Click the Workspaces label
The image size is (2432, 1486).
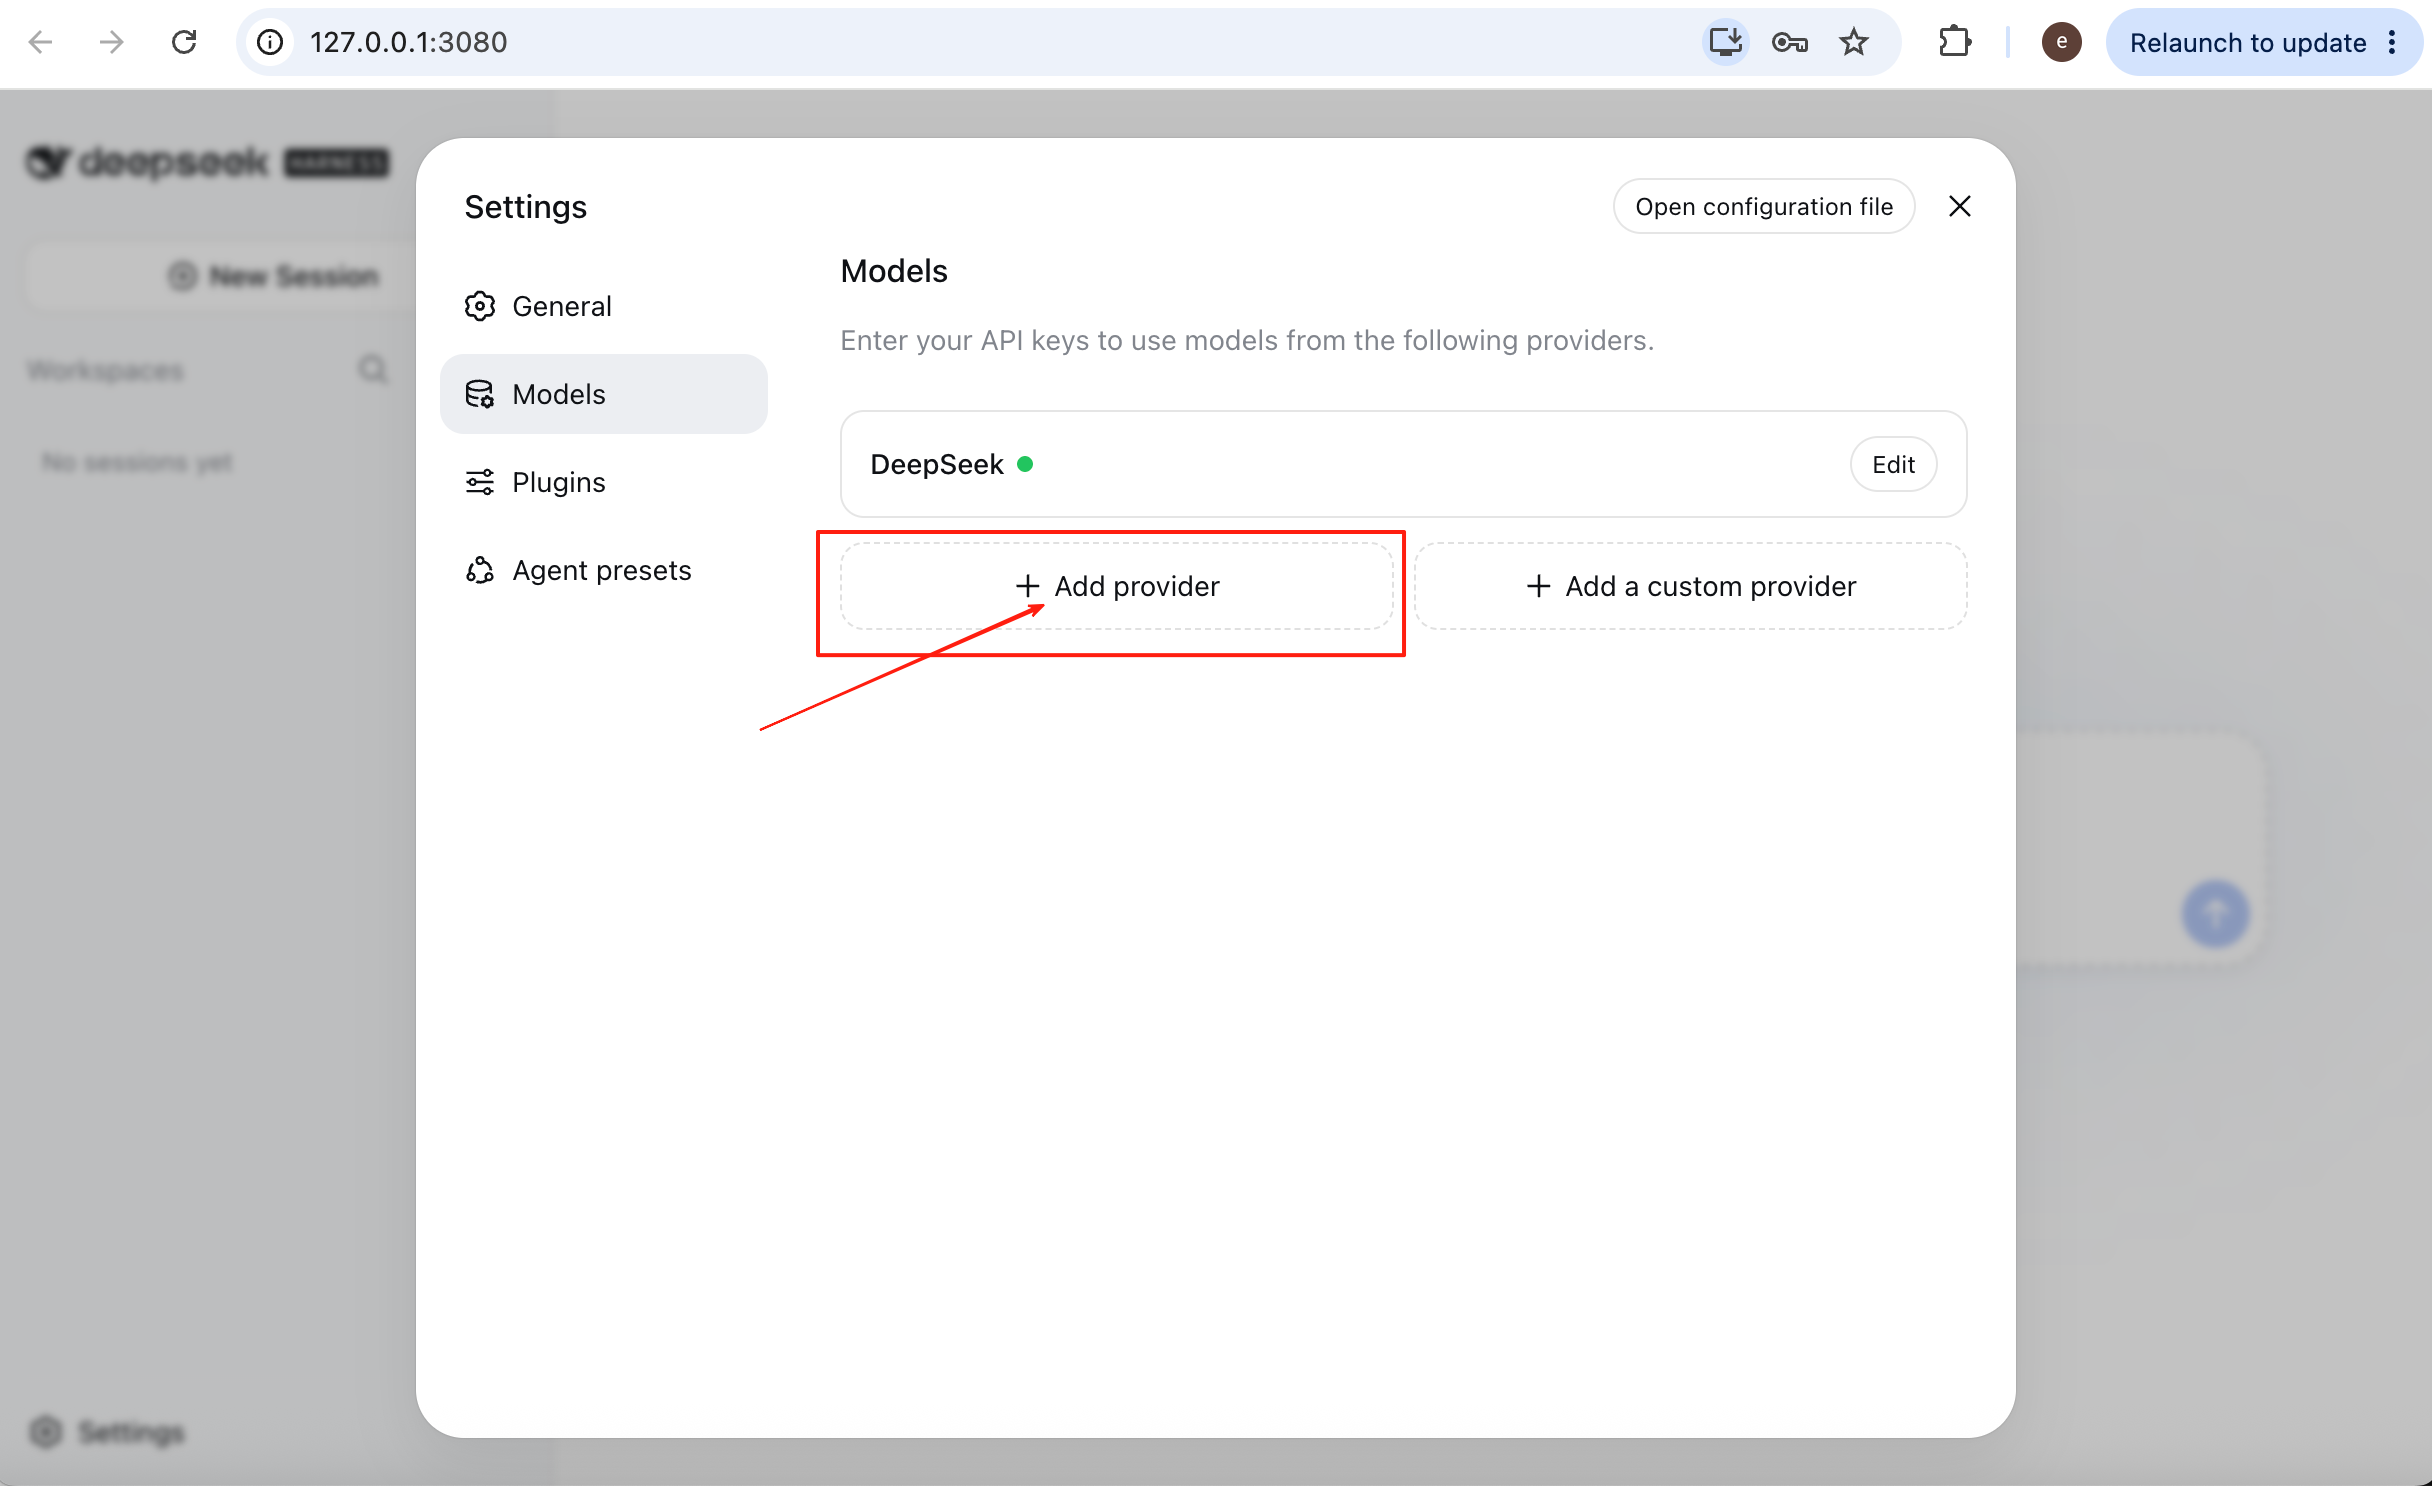[x=106, y=370]
